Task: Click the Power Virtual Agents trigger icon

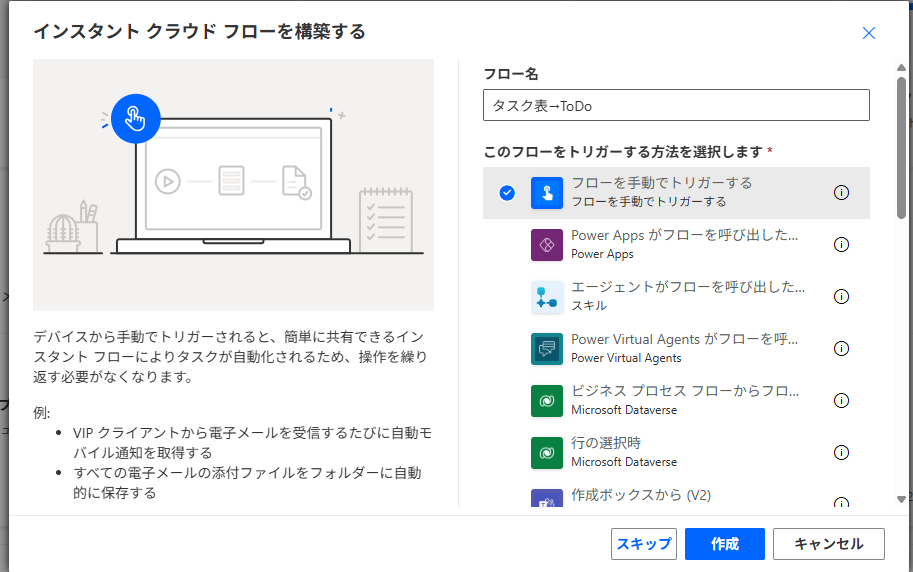Action: [x=547, y=348]
